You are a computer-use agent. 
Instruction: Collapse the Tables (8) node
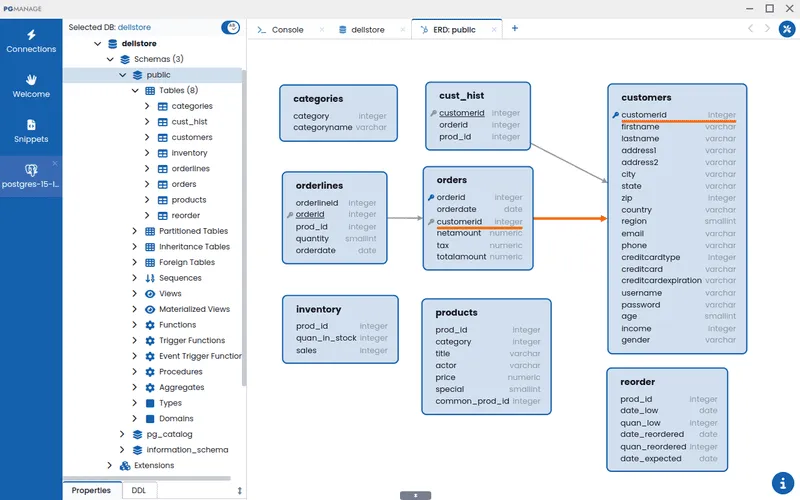pyautogui.click(x=135, y=91)
